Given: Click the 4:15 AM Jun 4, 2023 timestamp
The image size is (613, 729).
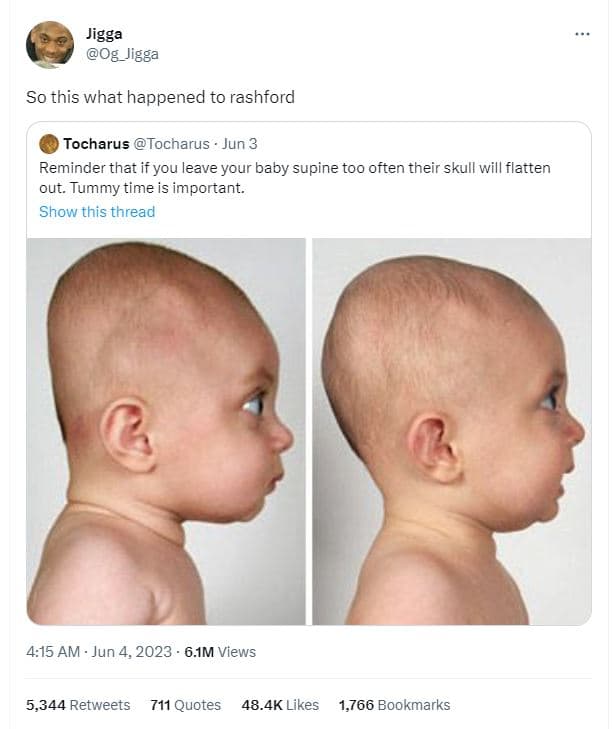Looking at the screenshot, I should (x=97, y=652).
